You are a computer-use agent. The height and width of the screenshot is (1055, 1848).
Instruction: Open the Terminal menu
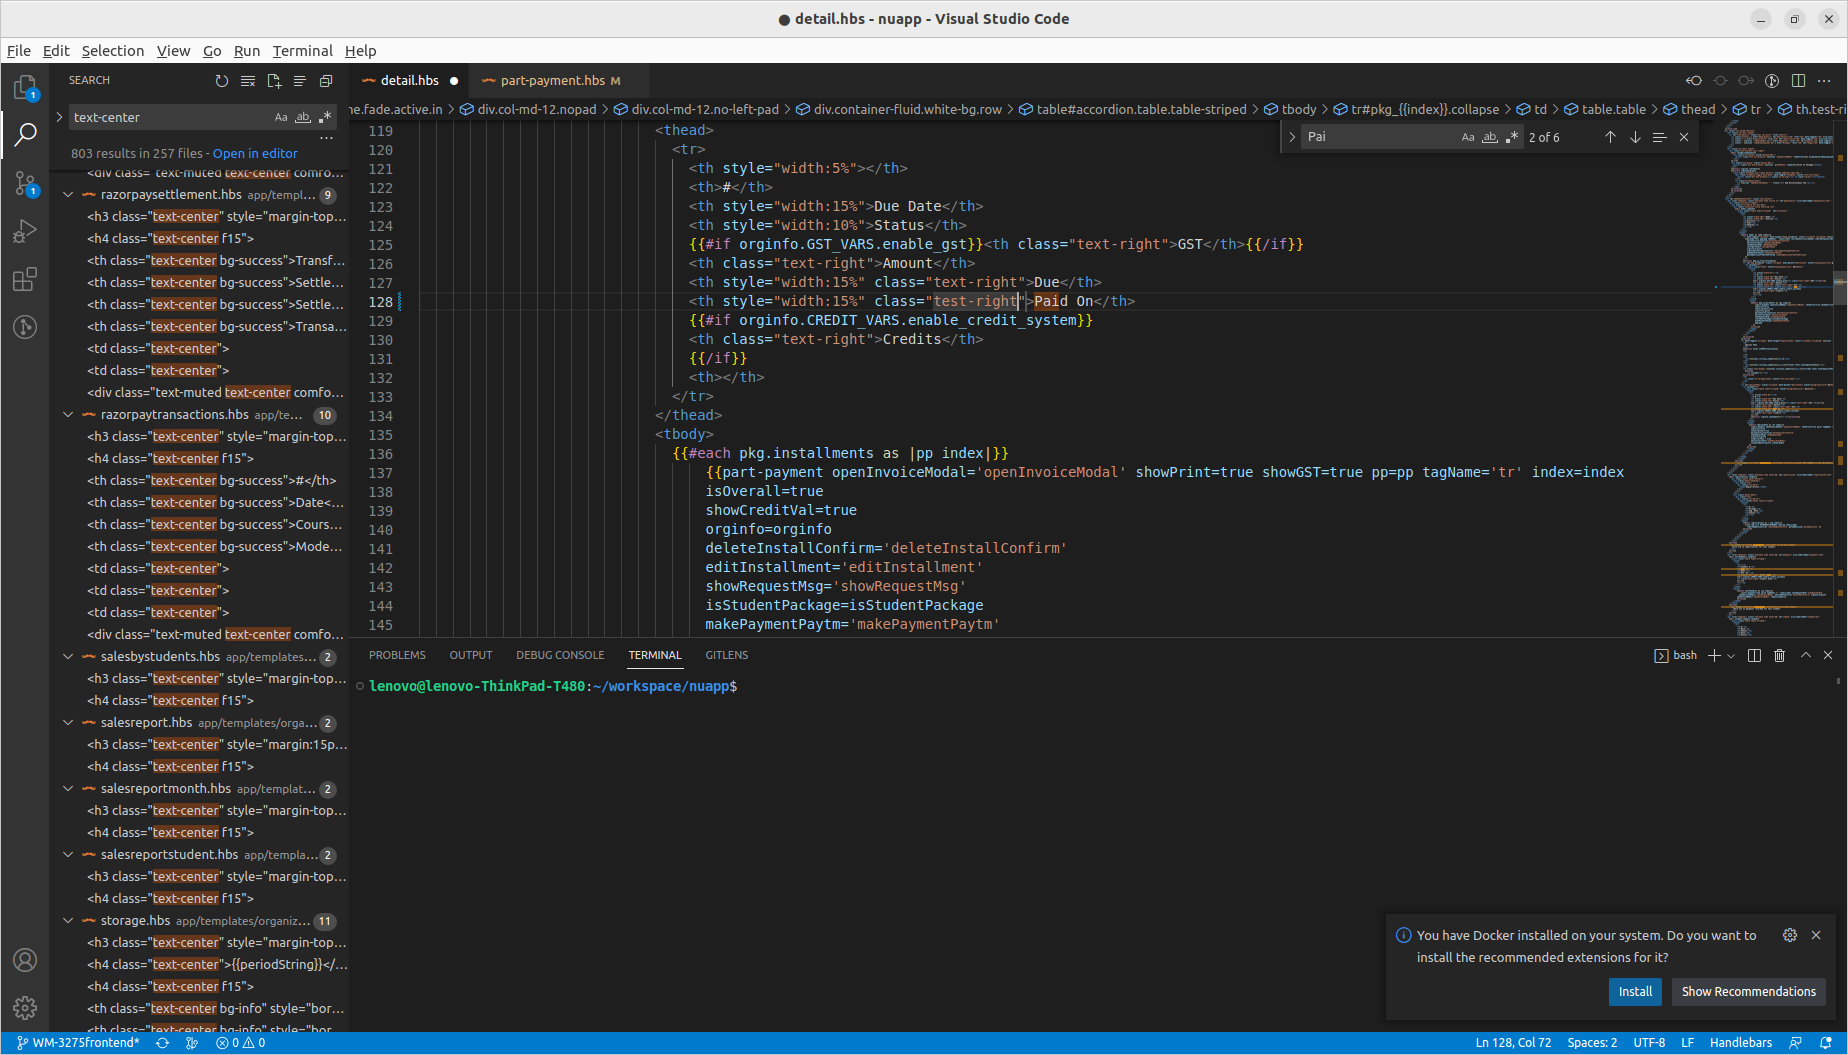point(302,51)
